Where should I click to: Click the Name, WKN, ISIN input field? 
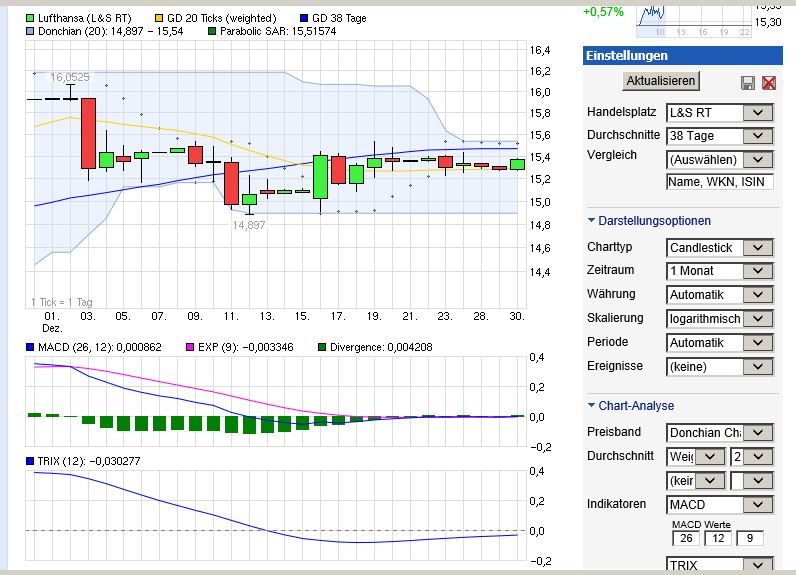[719, 182]
